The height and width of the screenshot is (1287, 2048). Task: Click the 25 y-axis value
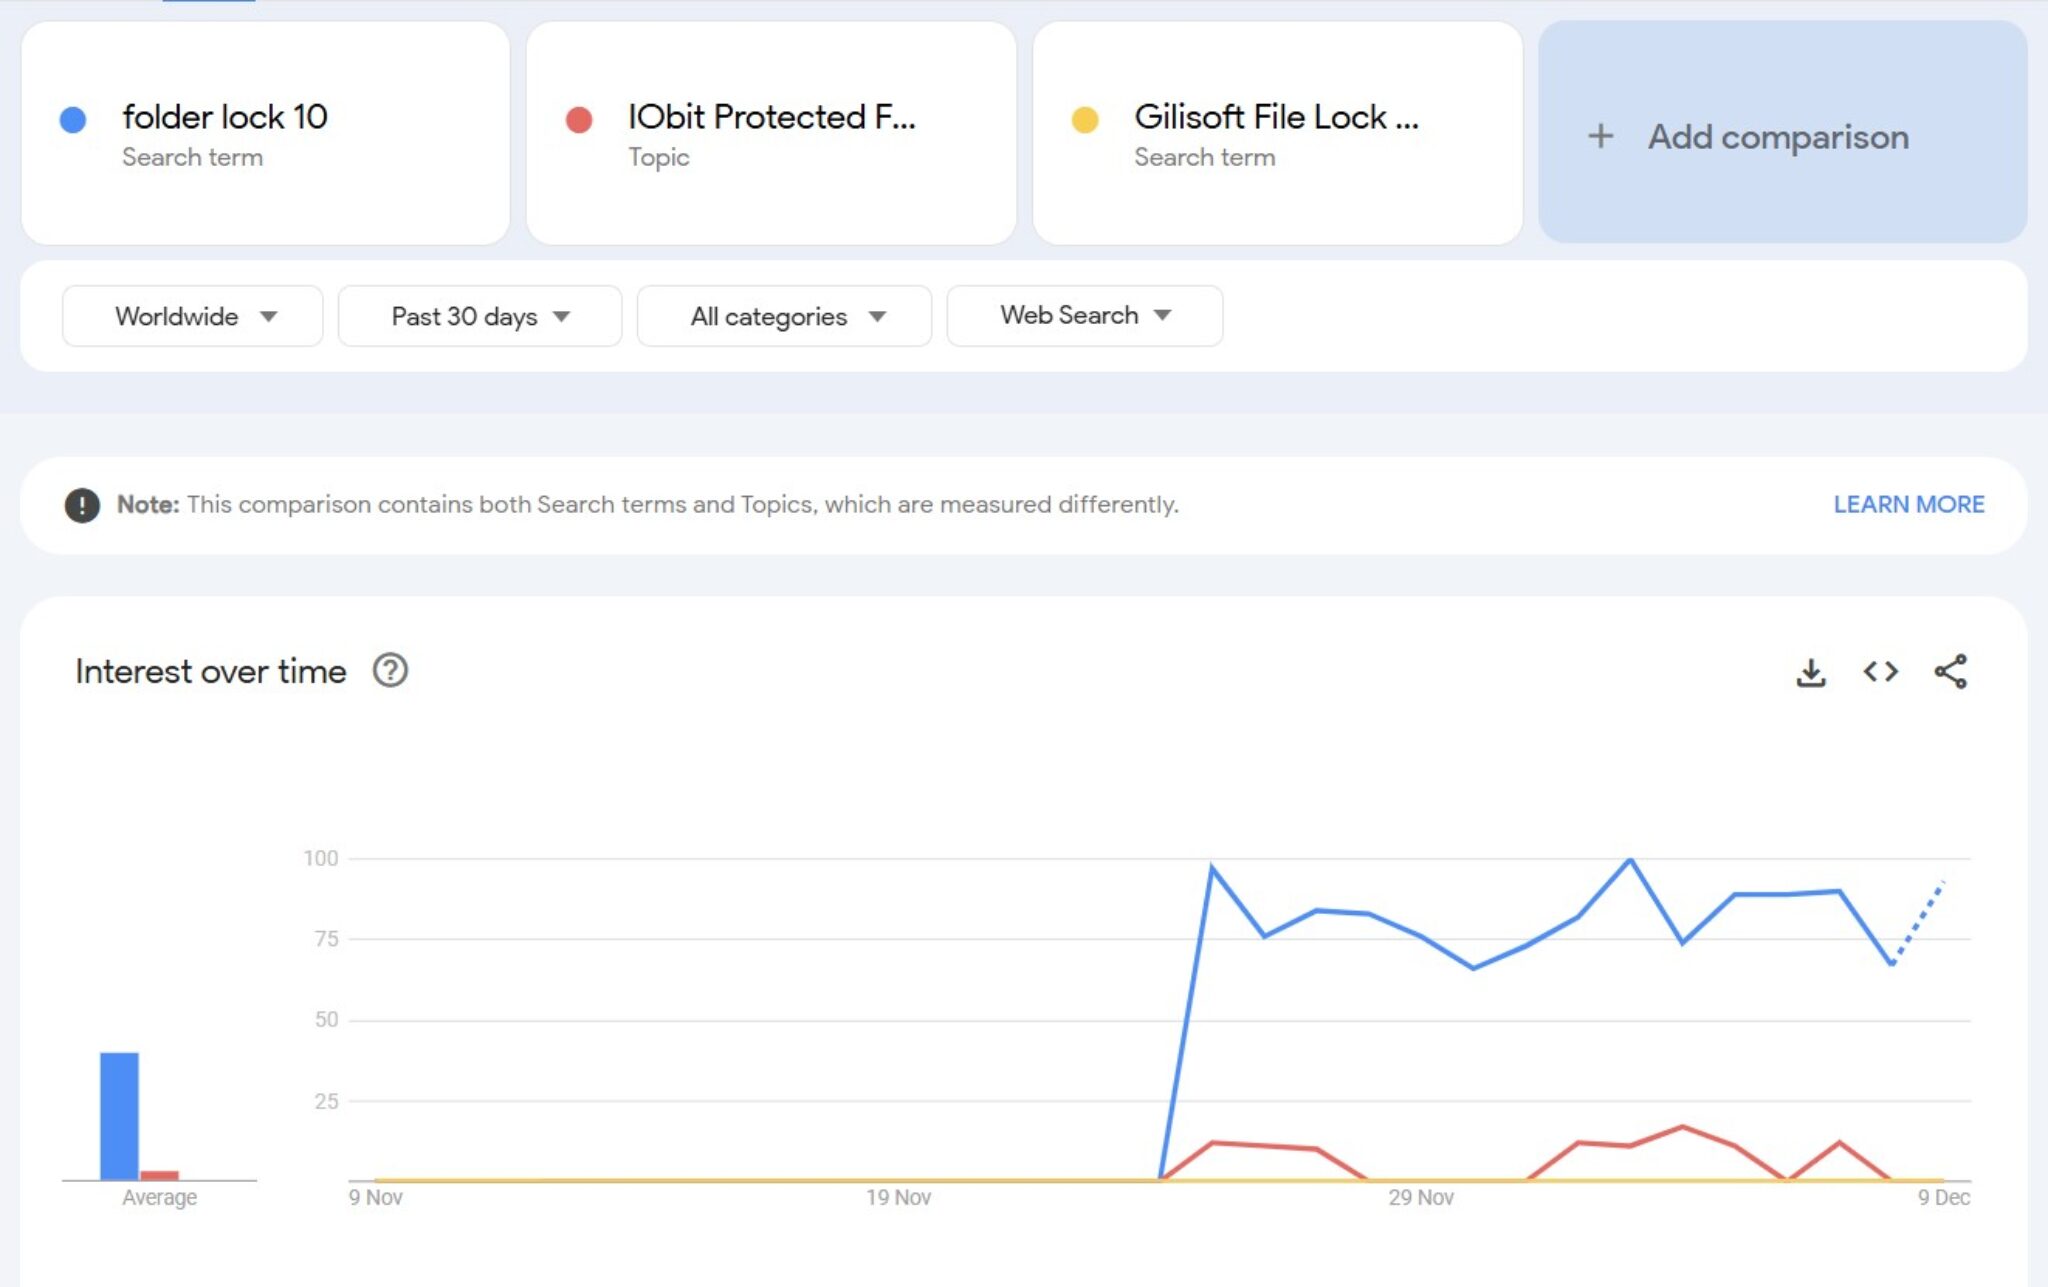point(326,1101)
